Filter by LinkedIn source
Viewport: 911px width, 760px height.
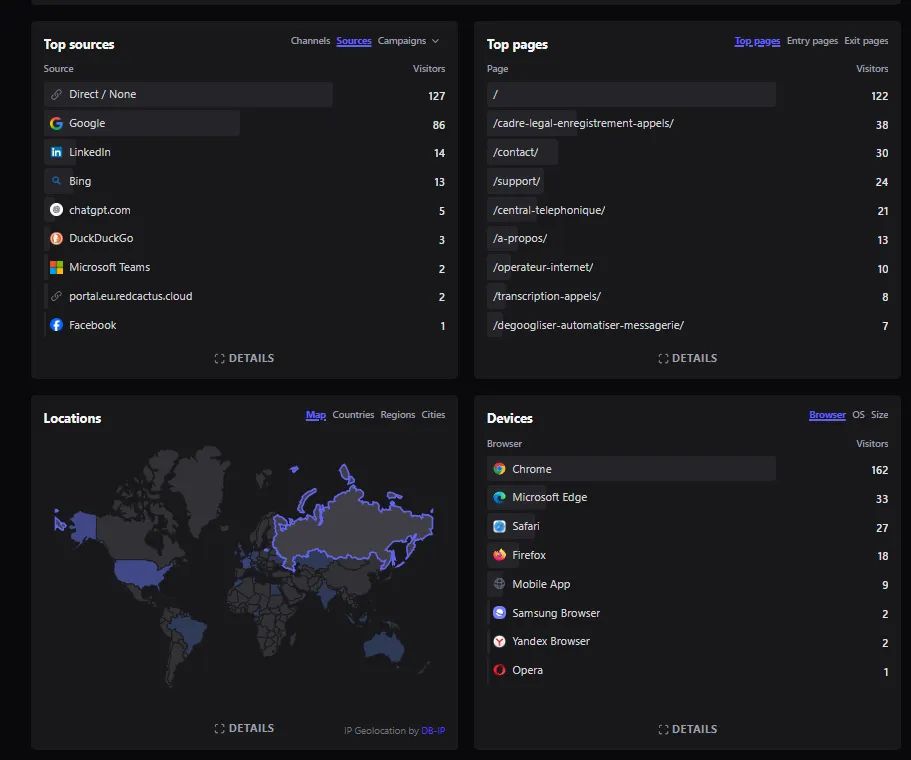(245, 152)
